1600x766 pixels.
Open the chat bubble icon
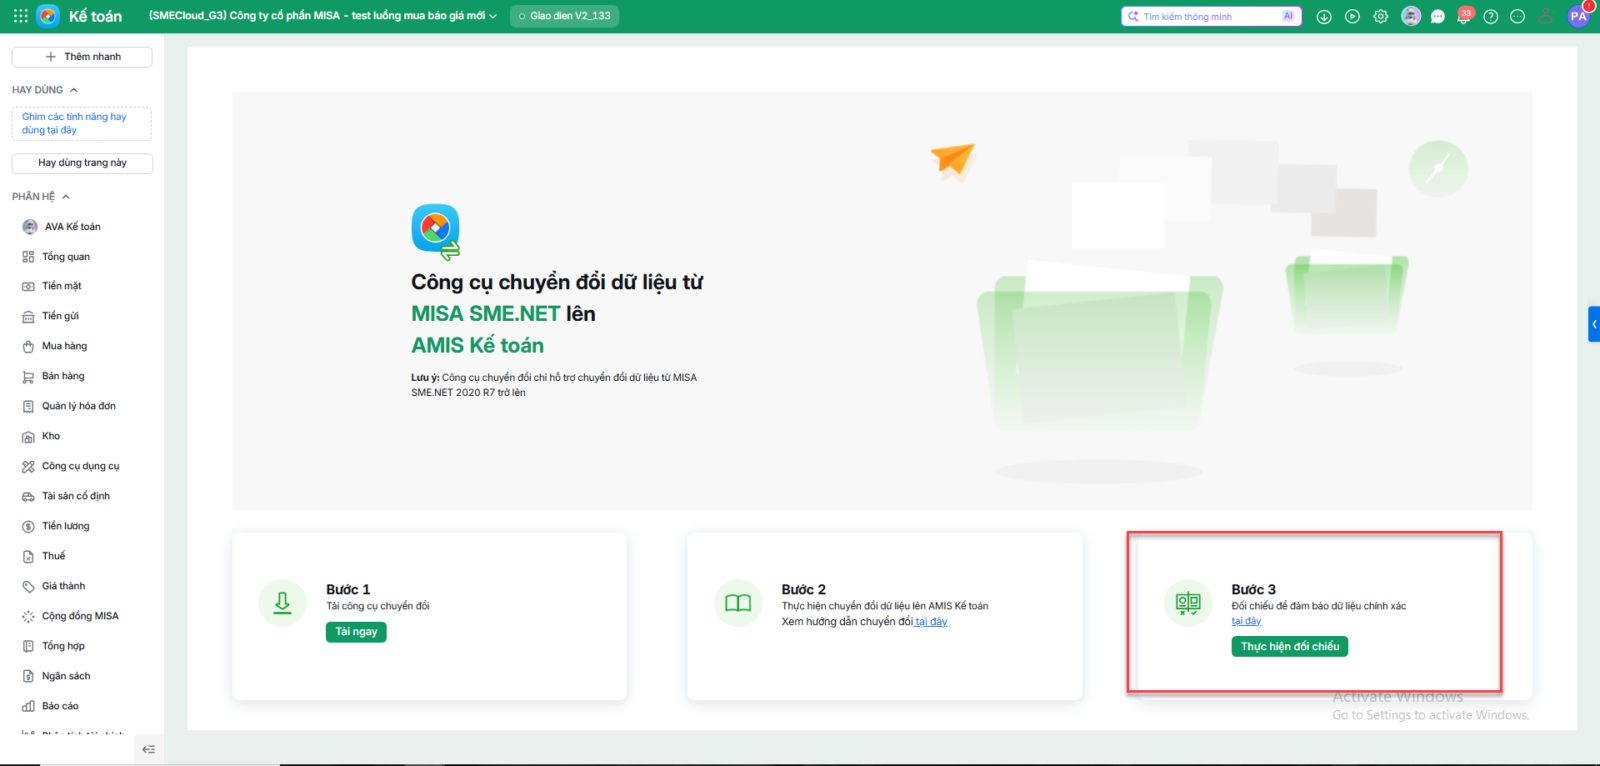[x=1438, y=16]
